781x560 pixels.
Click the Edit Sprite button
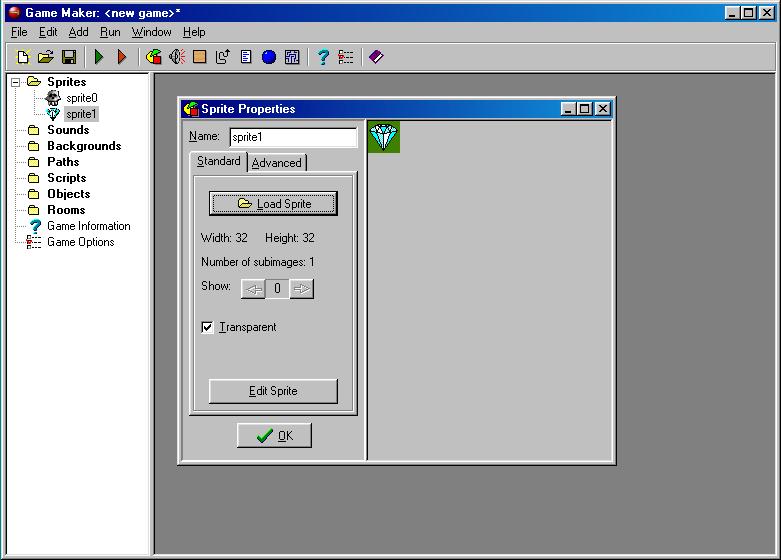[x=273, y=391]
